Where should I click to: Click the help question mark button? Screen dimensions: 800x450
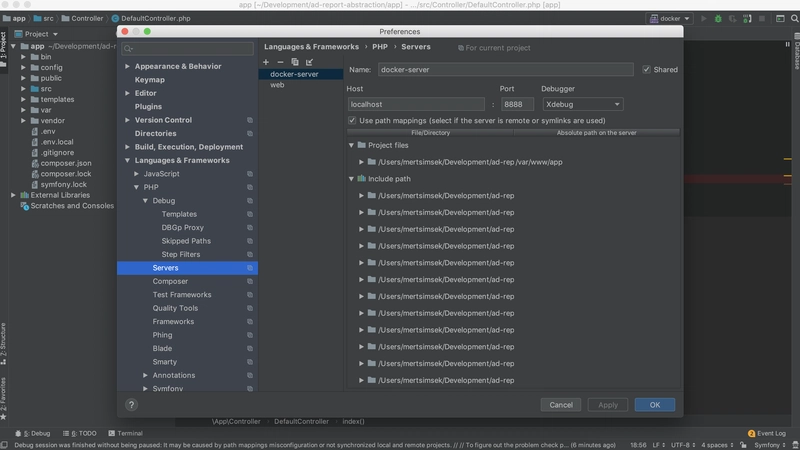[131, 405]
